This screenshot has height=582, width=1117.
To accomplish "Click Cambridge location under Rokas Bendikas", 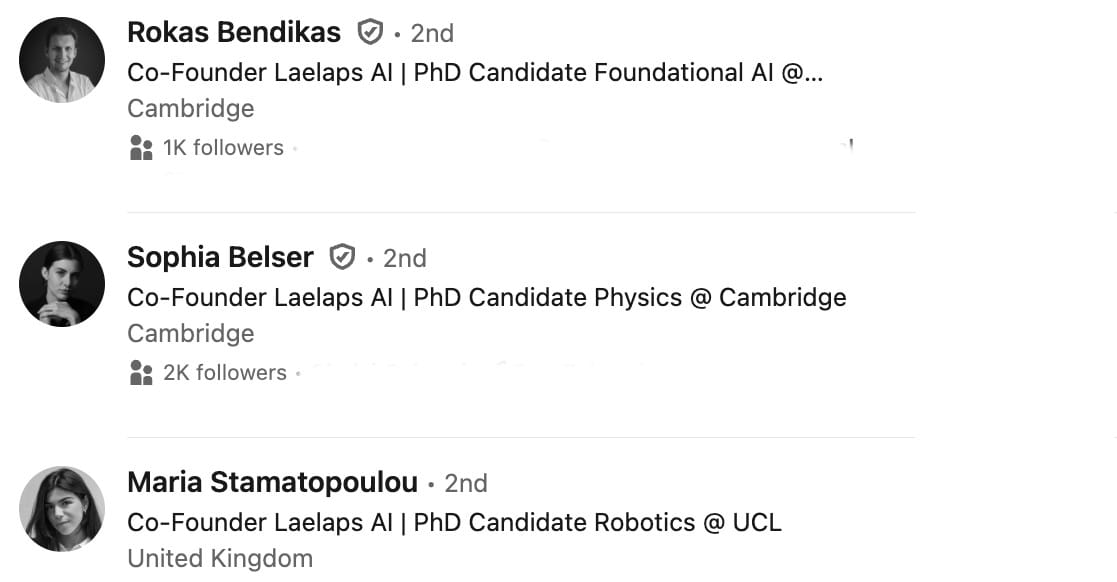I will click(x=190, y=108).
